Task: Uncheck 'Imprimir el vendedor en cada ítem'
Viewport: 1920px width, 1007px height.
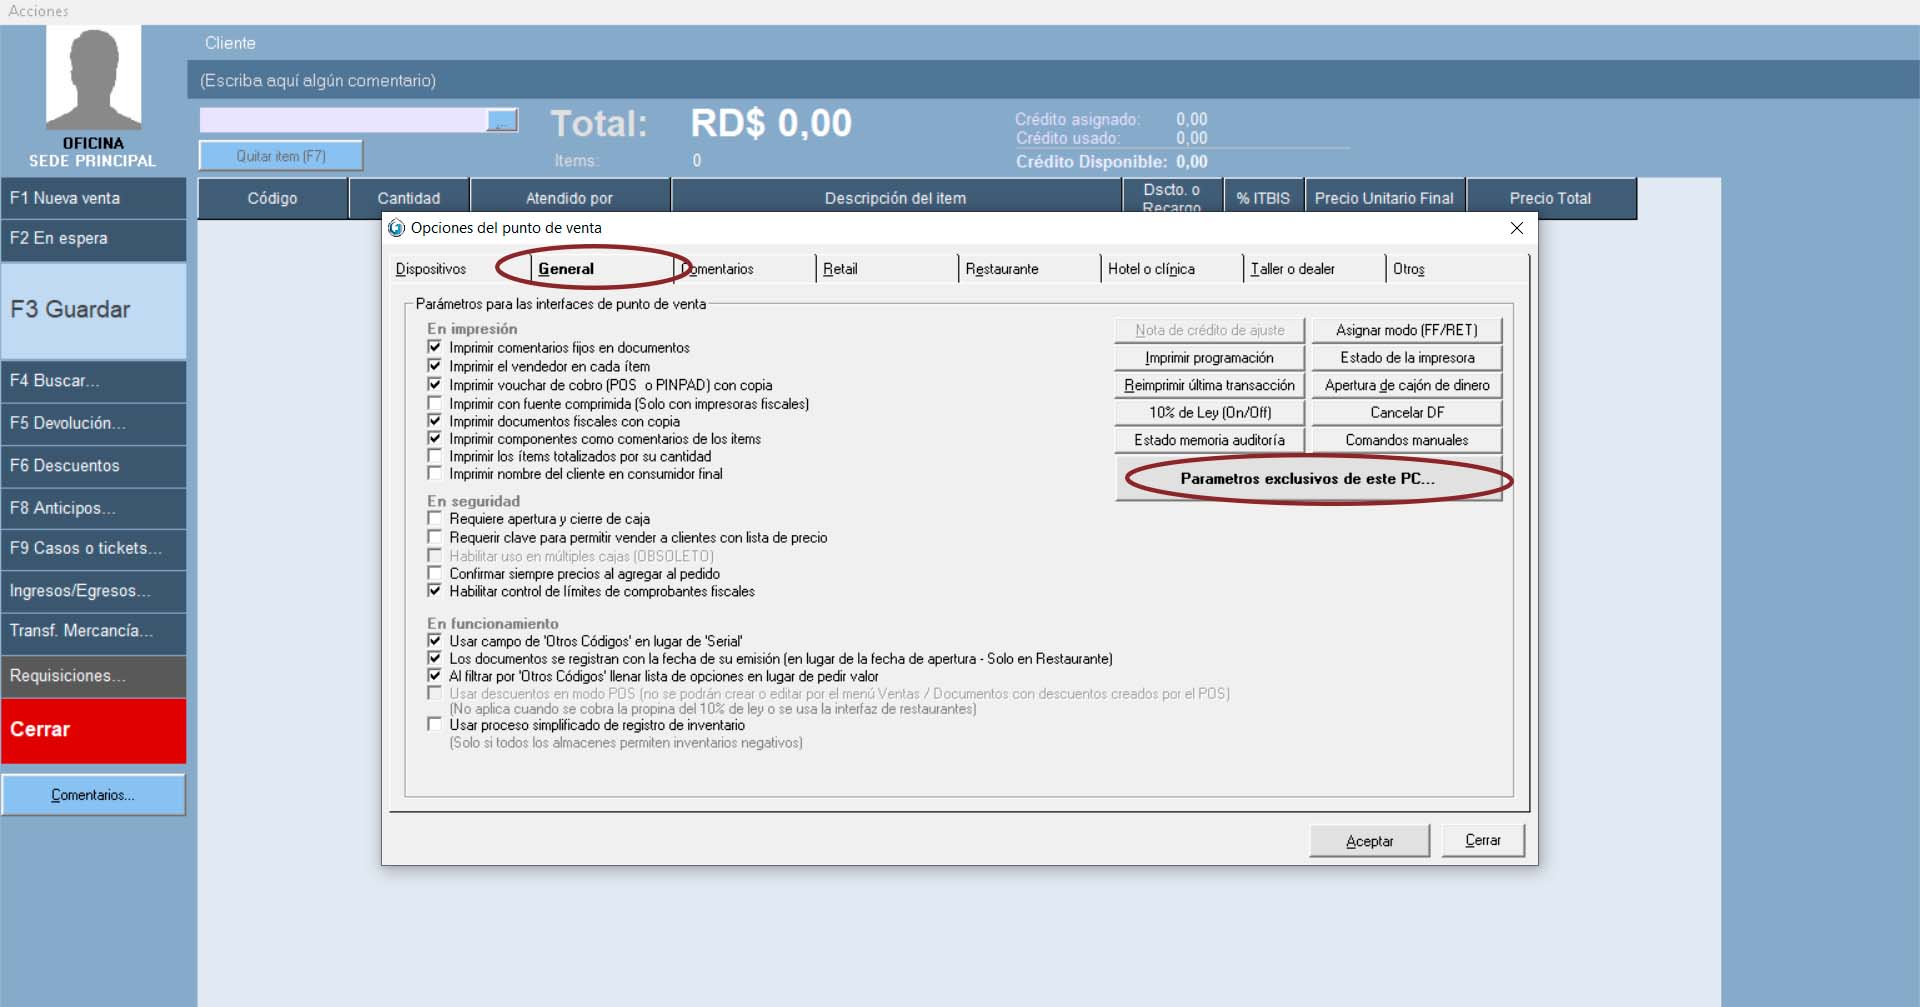Action: [435, 366]
